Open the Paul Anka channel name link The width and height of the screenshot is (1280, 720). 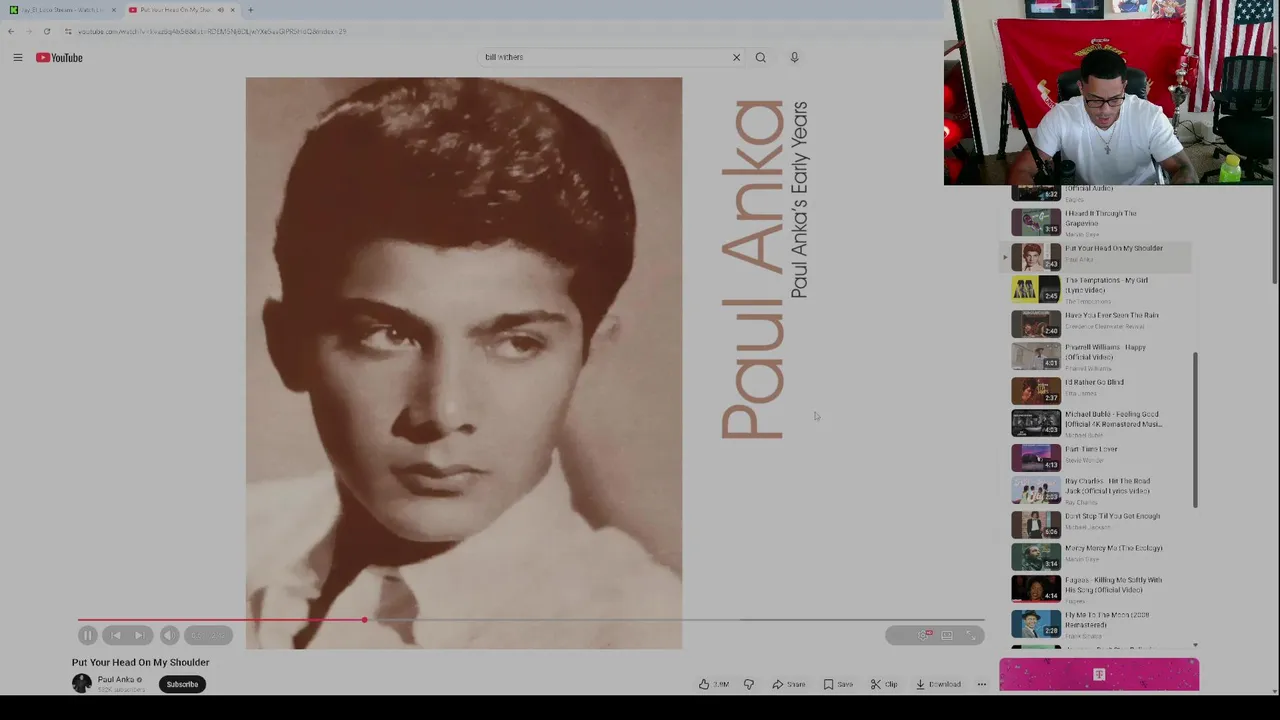[116, 680]
